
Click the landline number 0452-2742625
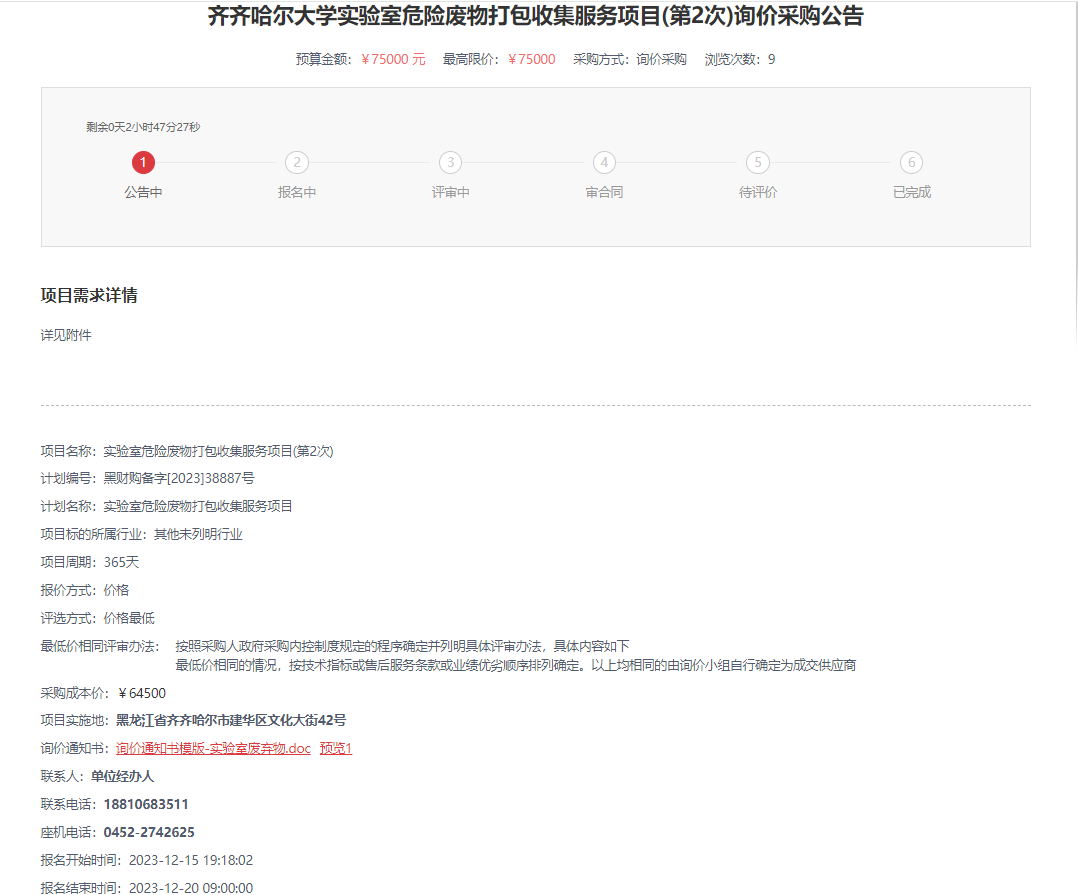(149, 832)
